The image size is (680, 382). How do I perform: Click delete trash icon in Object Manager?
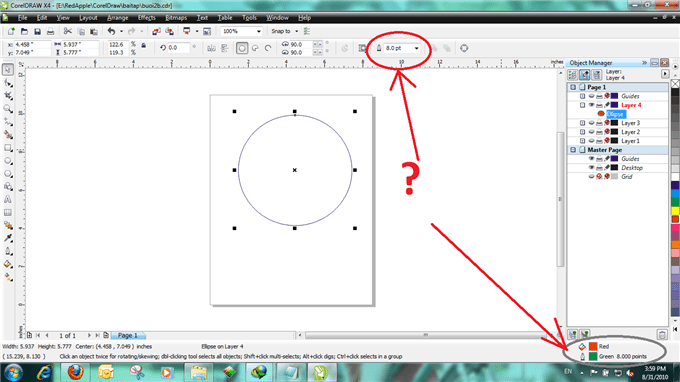coord(662,334)
